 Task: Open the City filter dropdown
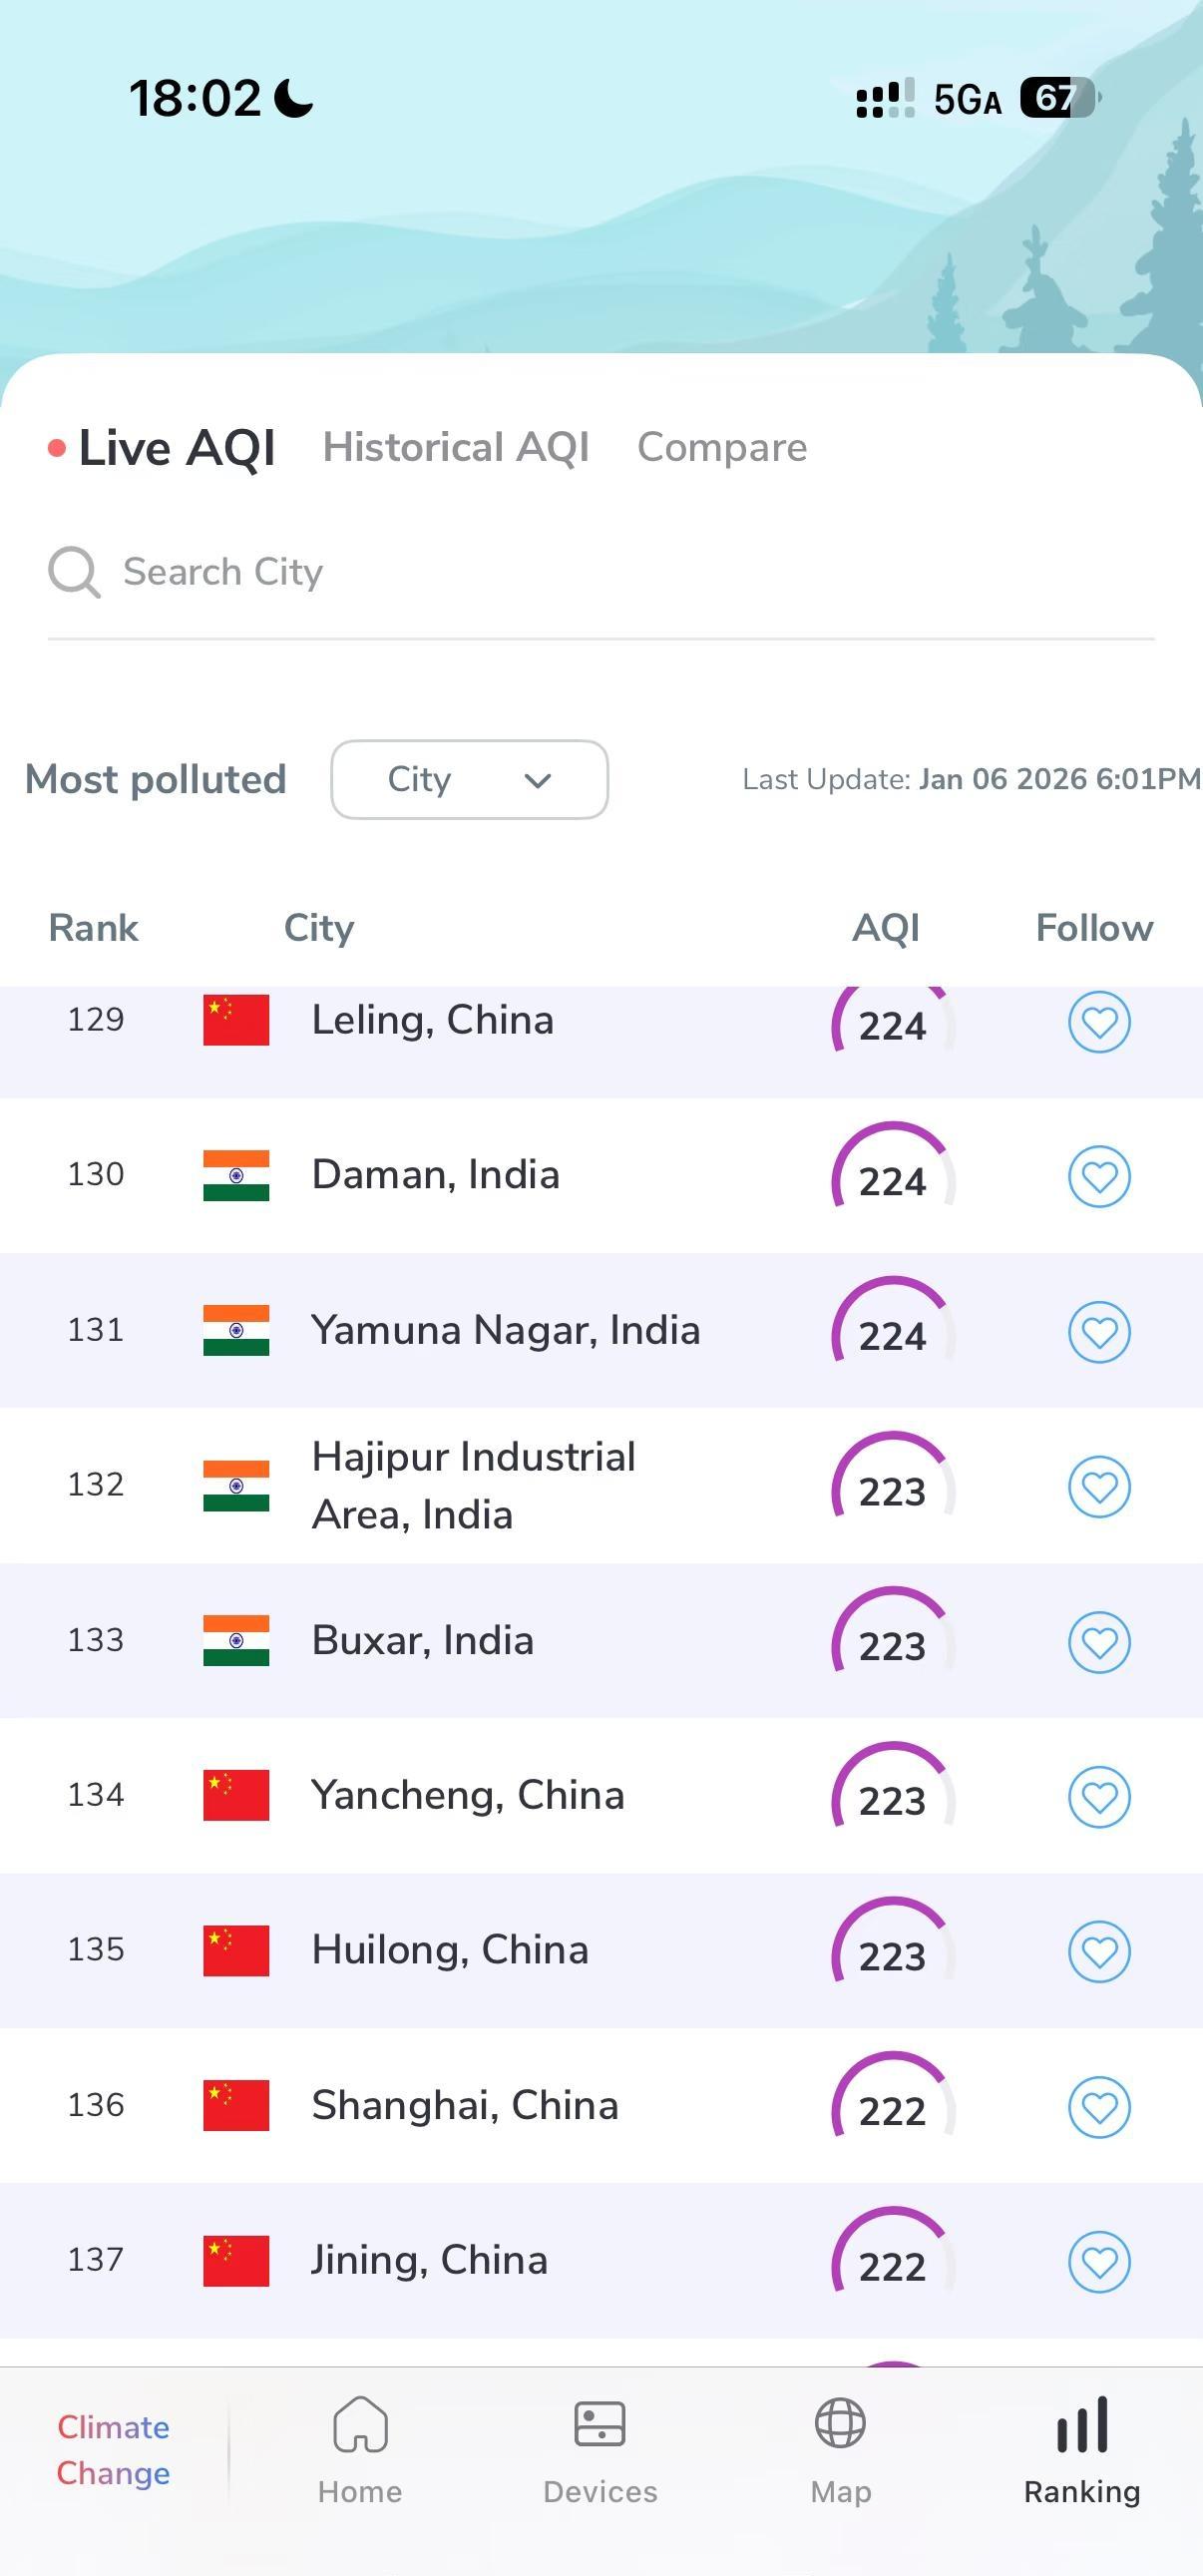(468, 780)
